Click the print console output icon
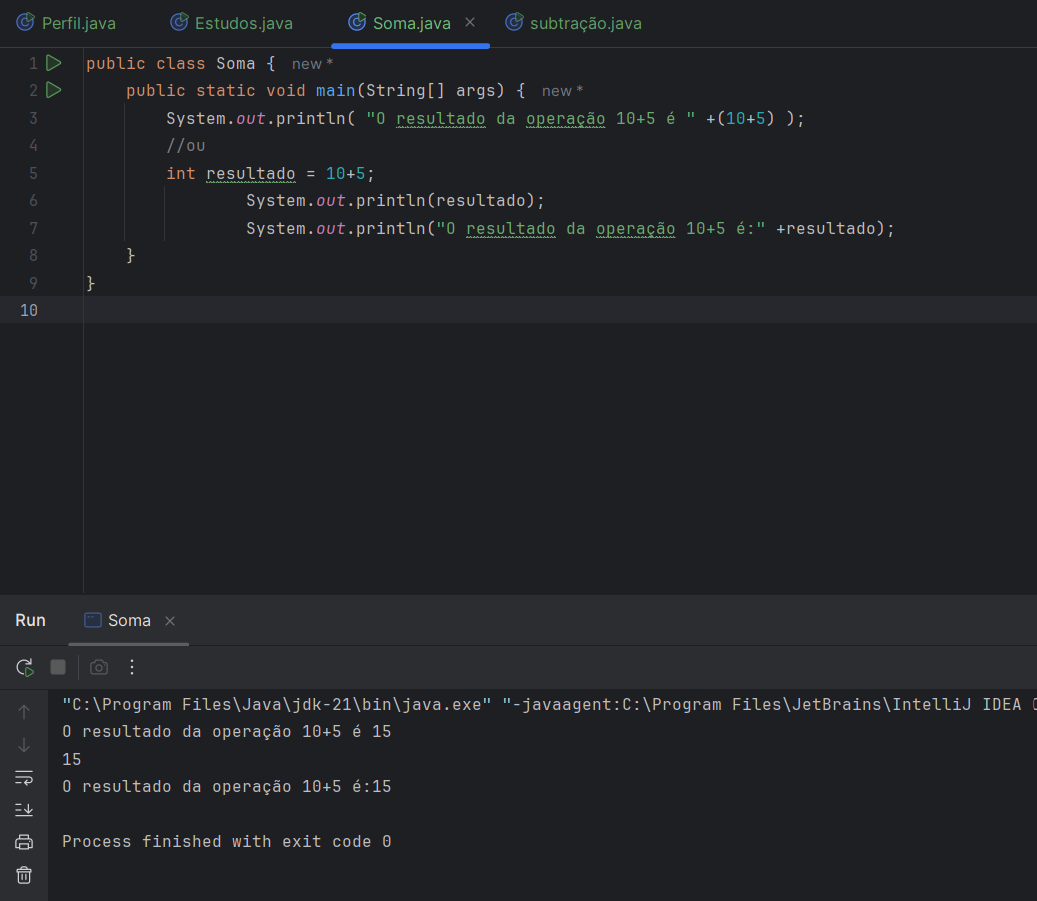This screenshot has width=1037, height=901. 24,842
